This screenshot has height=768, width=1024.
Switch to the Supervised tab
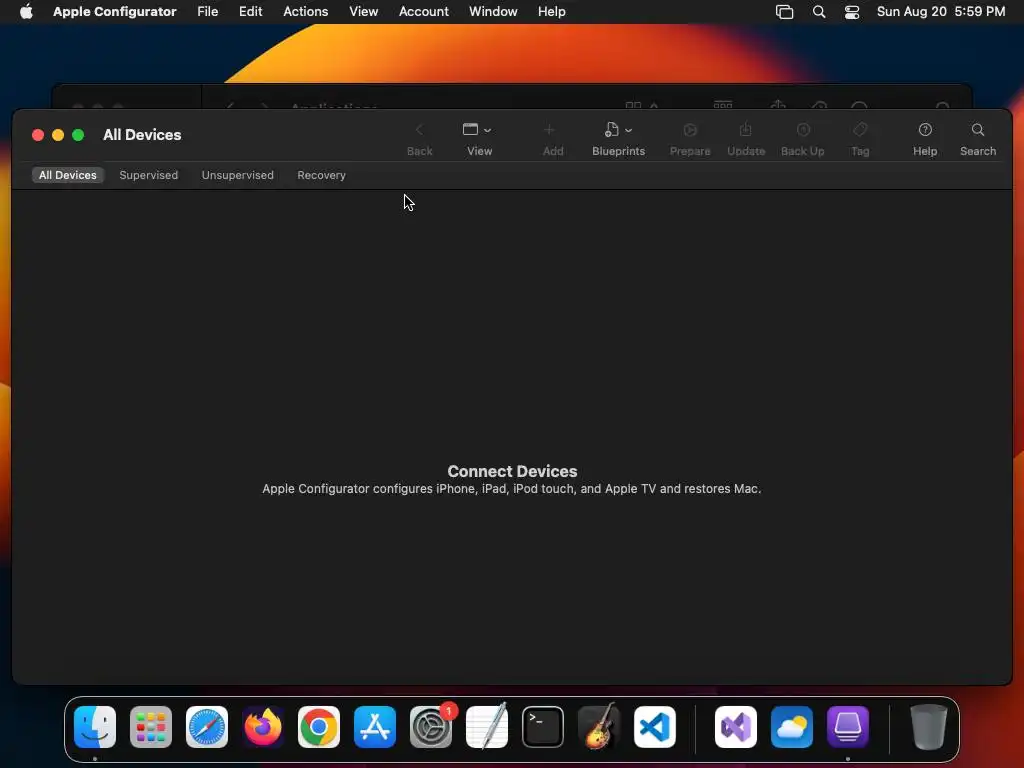[x=148, y=175]
